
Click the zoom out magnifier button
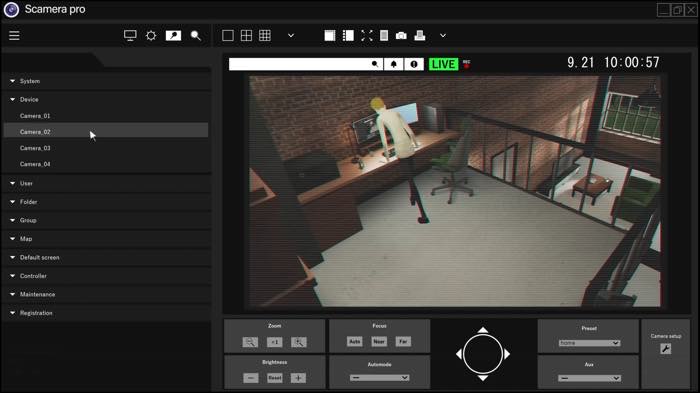[x=250, y=342]
